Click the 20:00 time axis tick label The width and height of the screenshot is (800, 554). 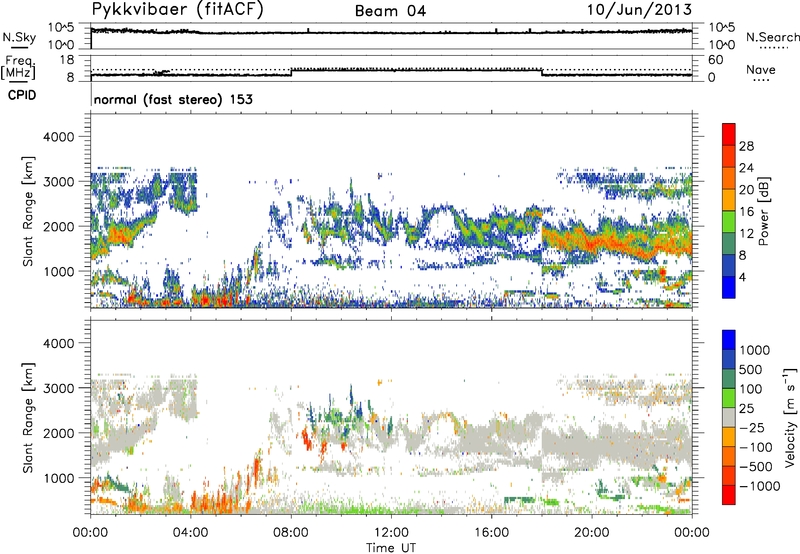pos(592,533)
